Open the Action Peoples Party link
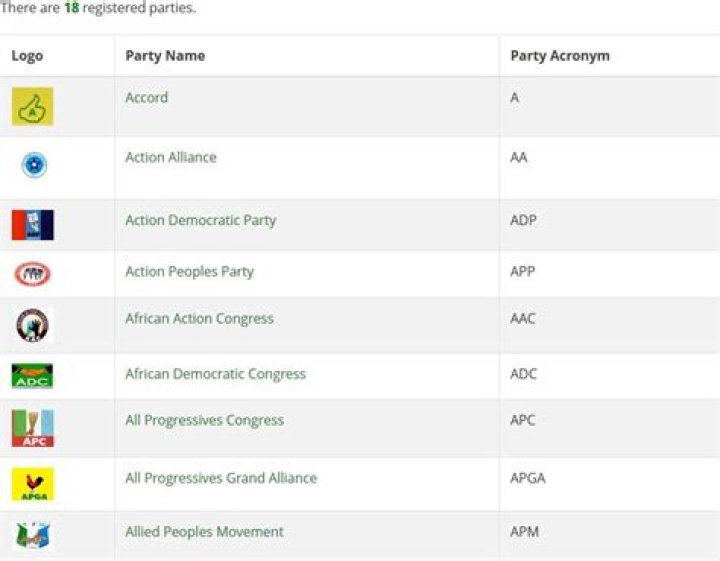The width and height of the screenshot is (720, 561). (x=189, y=272)
